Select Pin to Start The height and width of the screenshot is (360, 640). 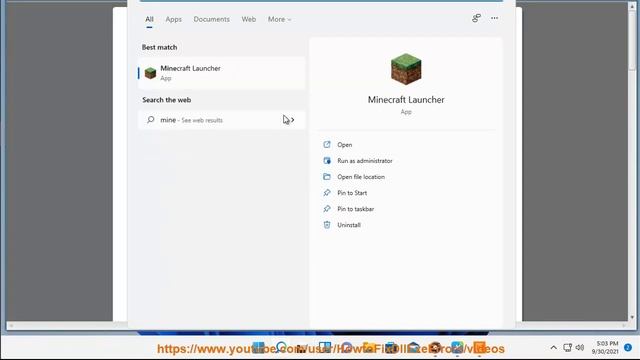click(x=352, y=193)
